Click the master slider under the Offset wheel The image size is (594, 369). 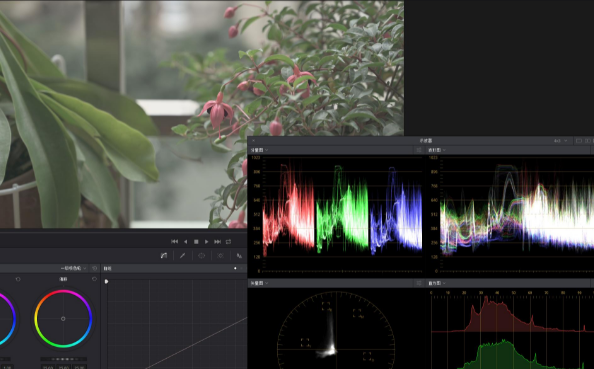click(63, 359)
